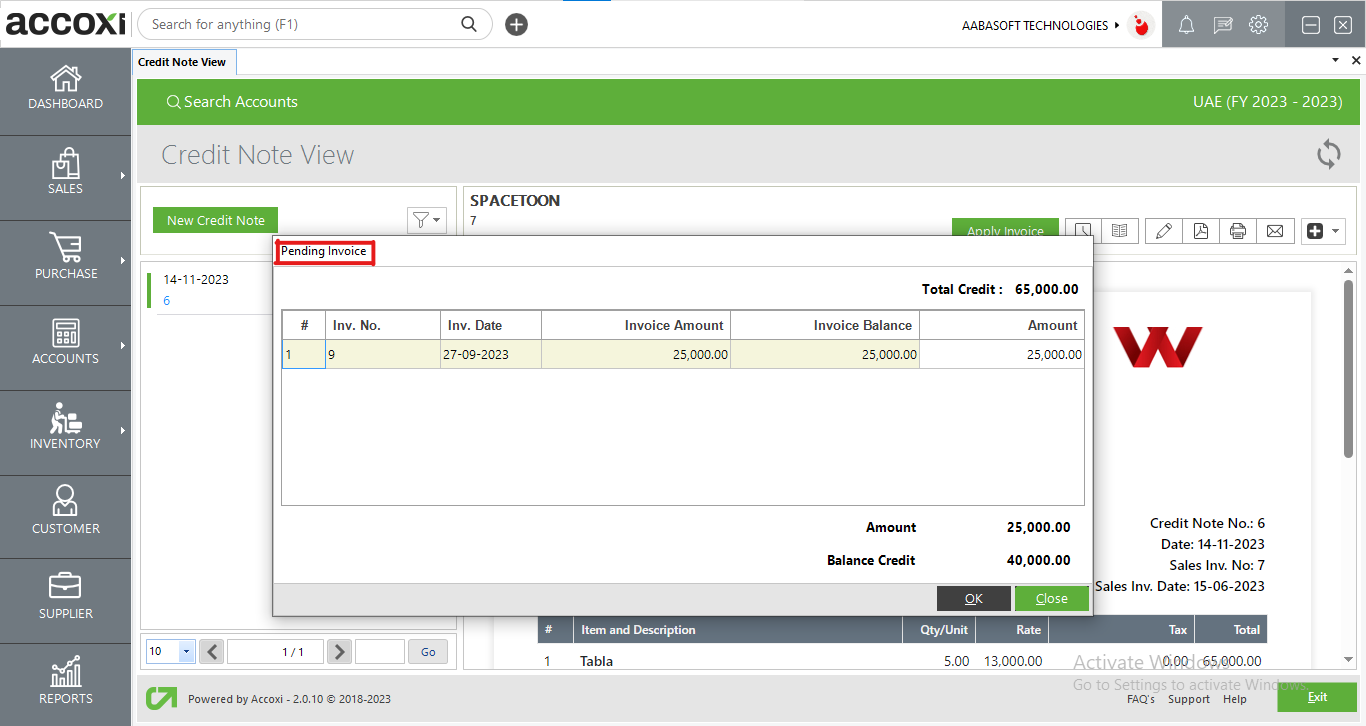Print the credit note
The image size is (1366, 726).
coord(1238,231)
